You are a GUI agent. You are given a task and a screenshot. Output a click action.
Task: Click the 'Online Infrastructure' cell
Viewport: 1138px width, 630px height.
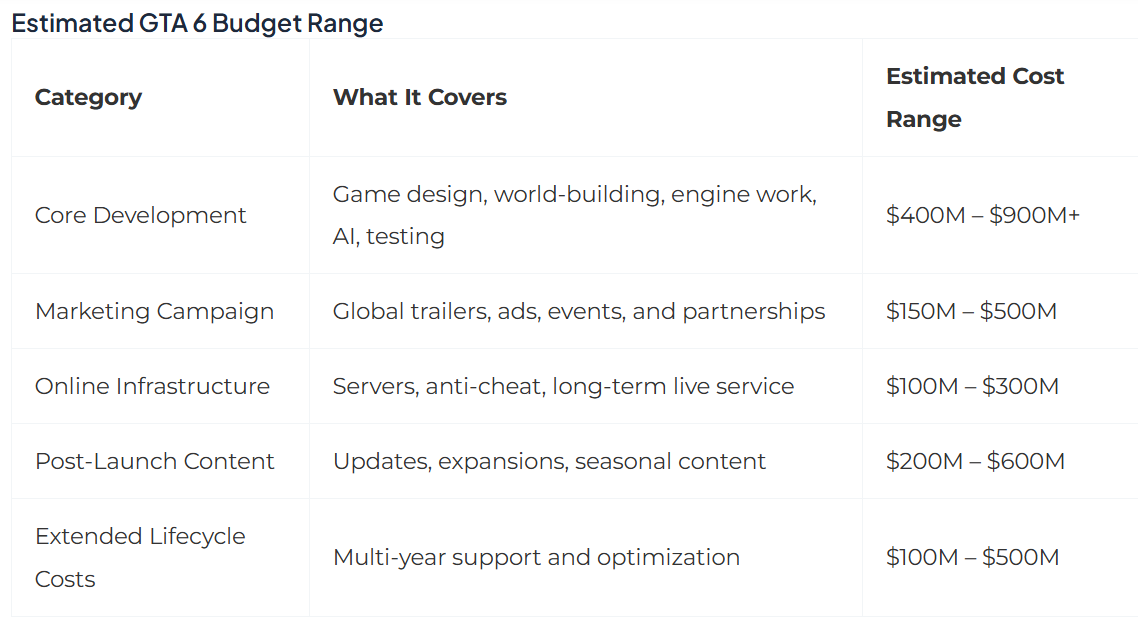click(152, 386)
